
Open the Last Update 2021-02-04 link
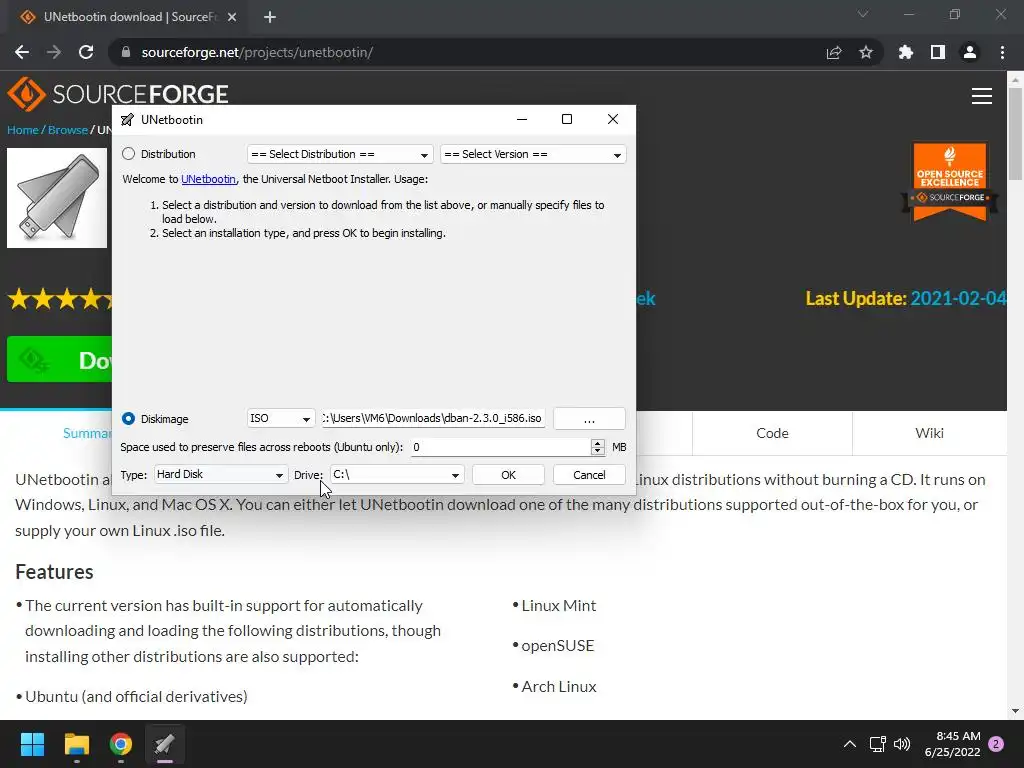(957, 298)
